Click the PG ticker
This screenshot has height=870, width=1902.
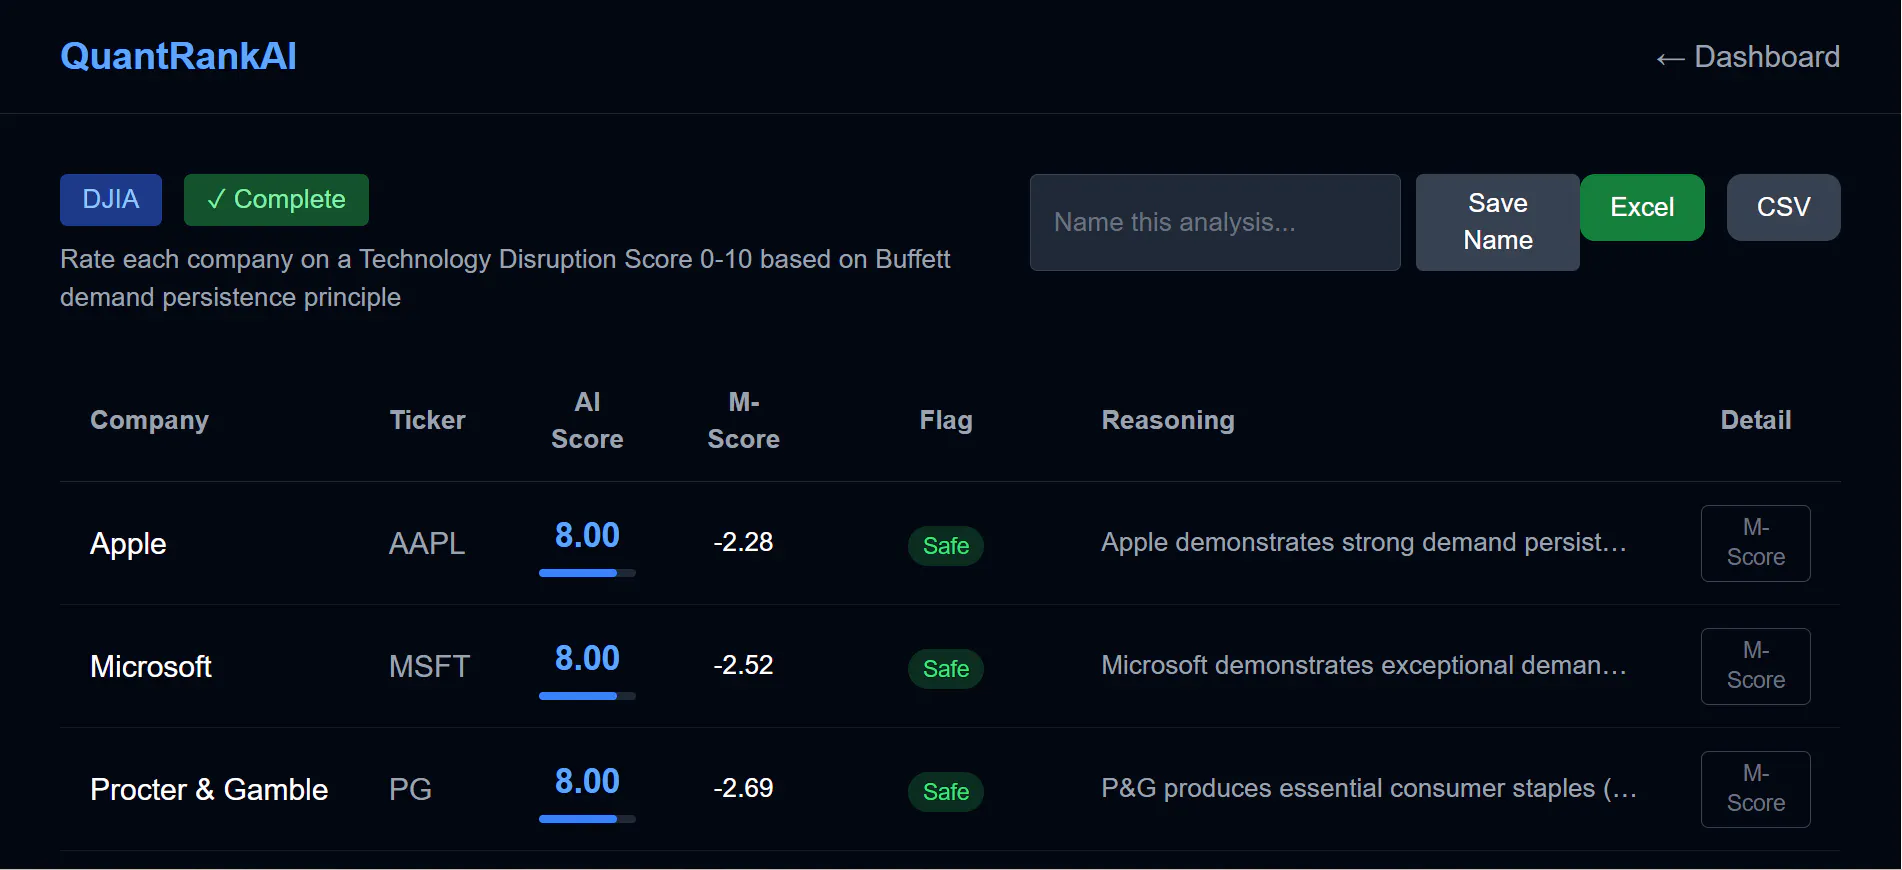[x=410, y=789]
